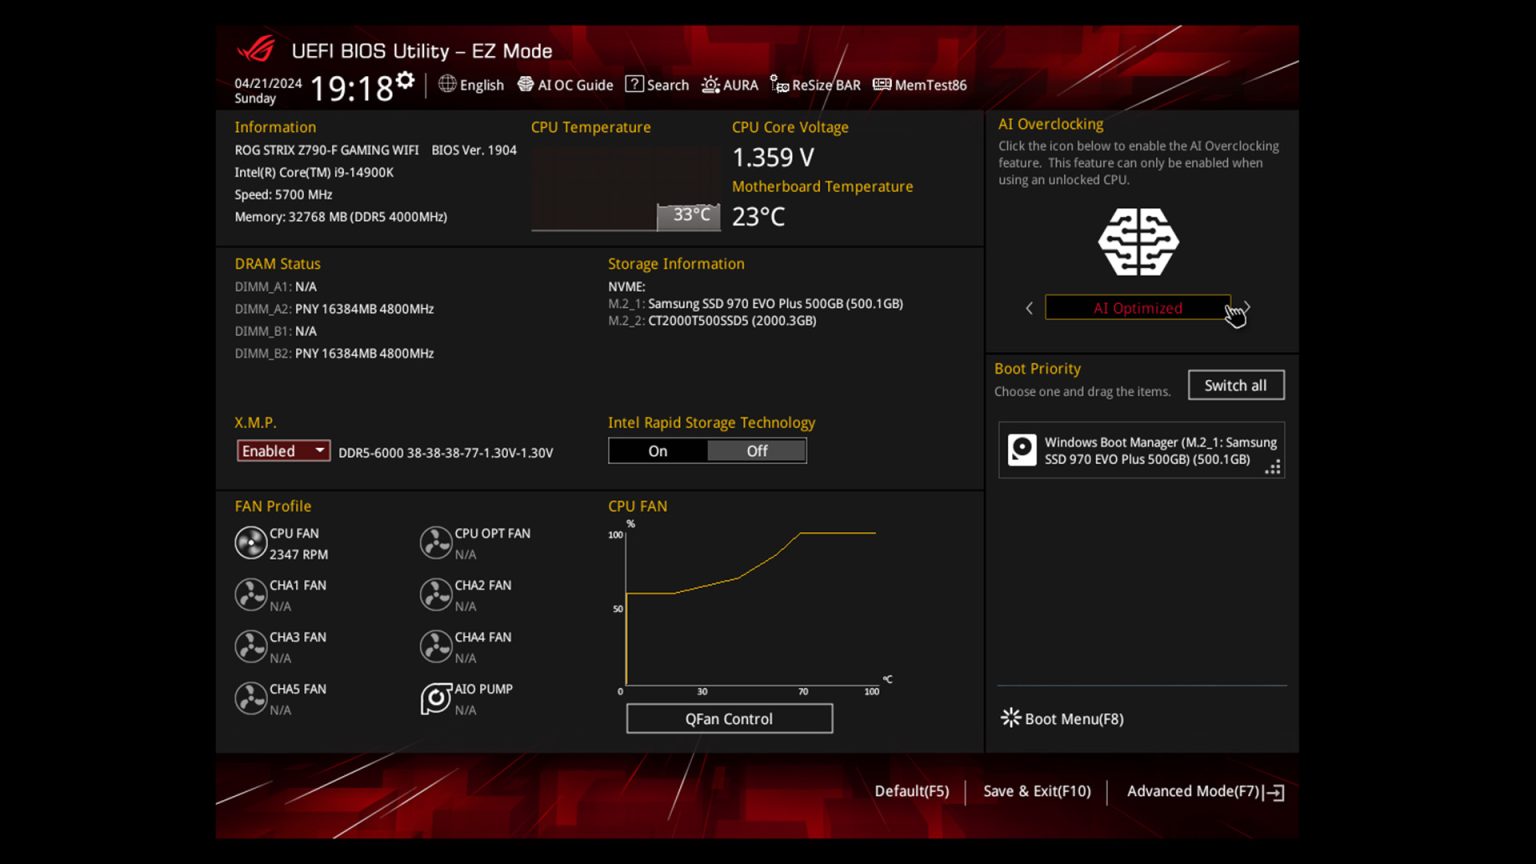This screenshot has width=1536, height=864.
Task: Click the 33°C CPU temperature indicator
Action: (x=689, y=216)
